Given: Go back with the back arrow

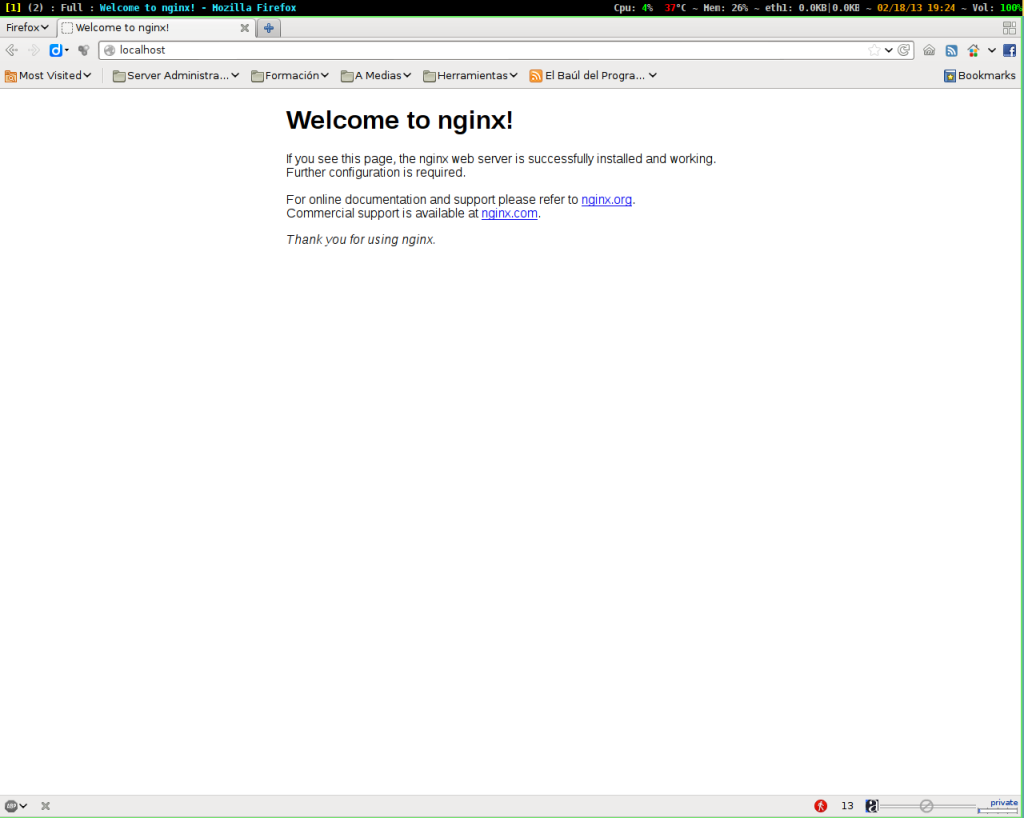Looking at the screenshot, I should pyautogui.click(x=12, y=50).
